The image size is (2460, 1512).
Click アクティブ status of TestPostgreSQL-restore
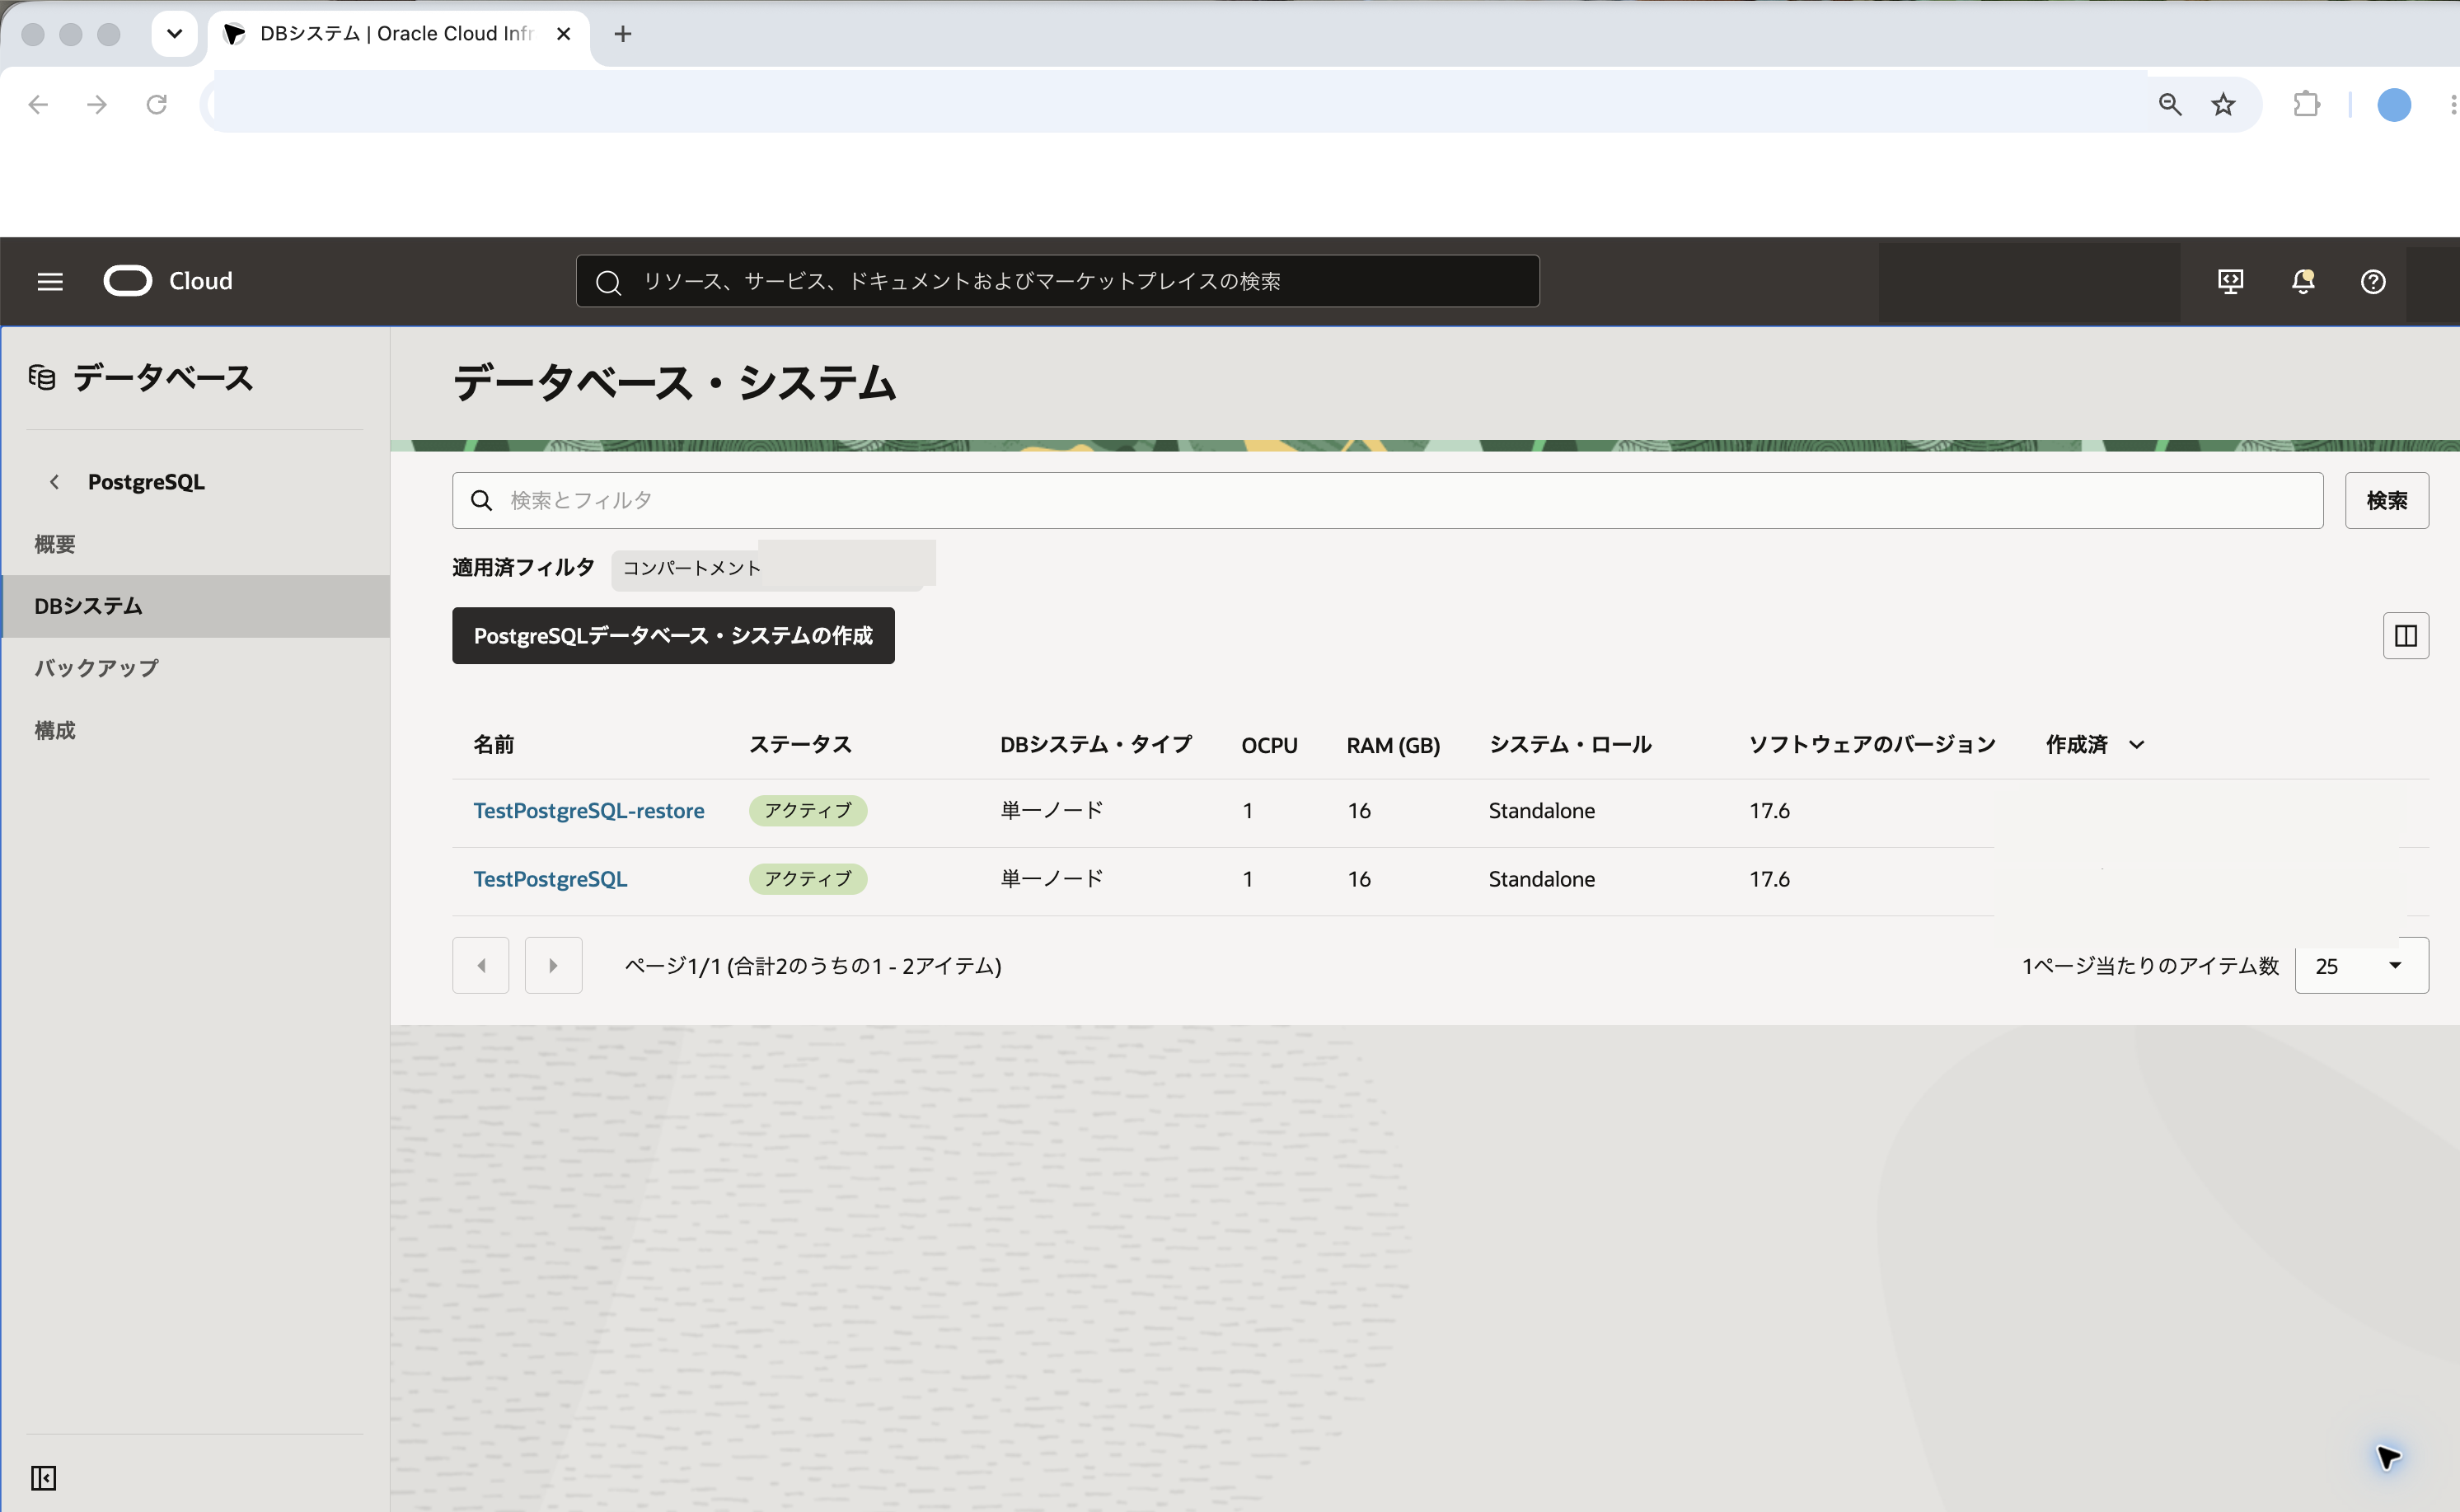pos(808,811)
